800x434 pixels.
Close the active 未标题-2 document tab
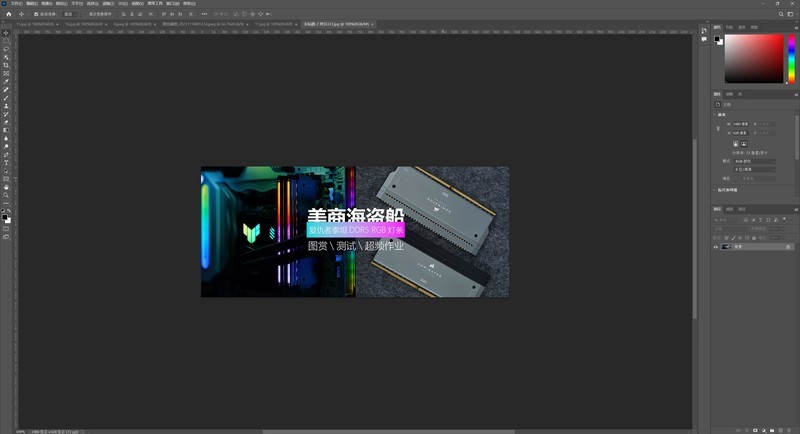point(372,24)
